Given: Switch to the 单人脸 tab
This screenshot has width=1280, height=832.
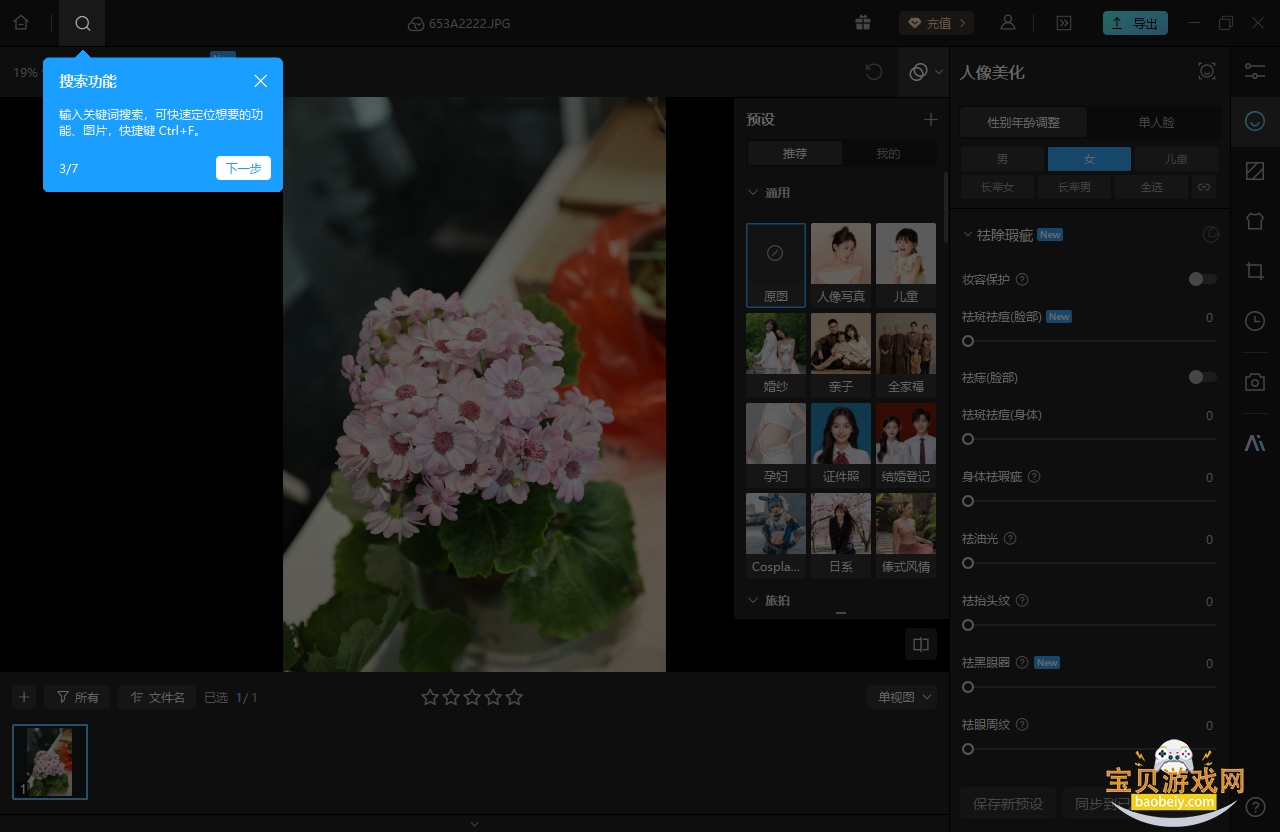Looking at the screenshot, I should coord(1156,123).
